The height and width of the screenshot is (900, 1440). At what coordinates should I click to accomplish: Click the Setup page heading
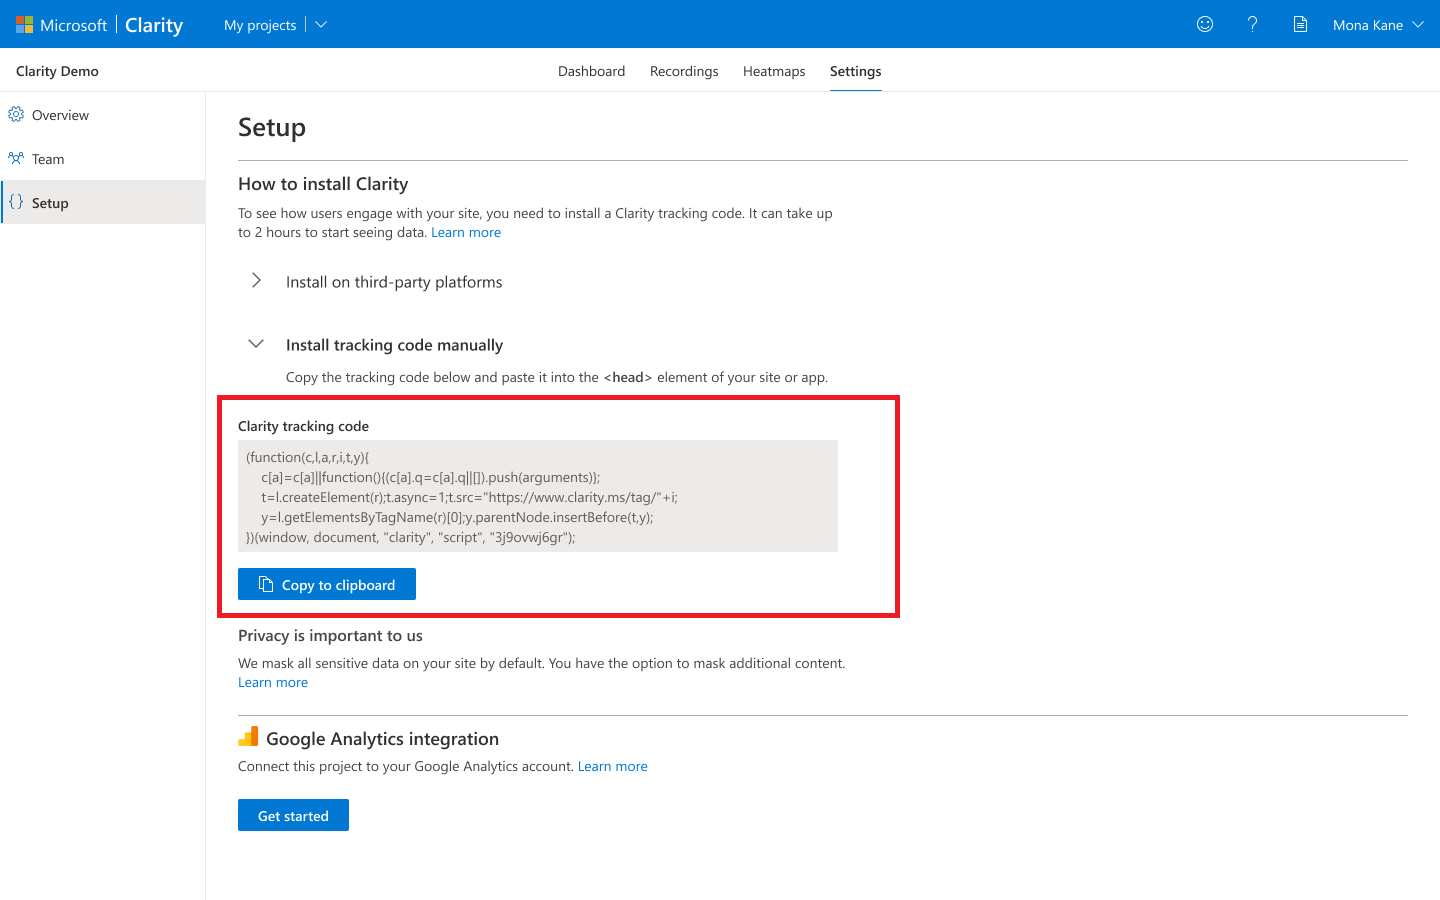(x=272, y=127)
